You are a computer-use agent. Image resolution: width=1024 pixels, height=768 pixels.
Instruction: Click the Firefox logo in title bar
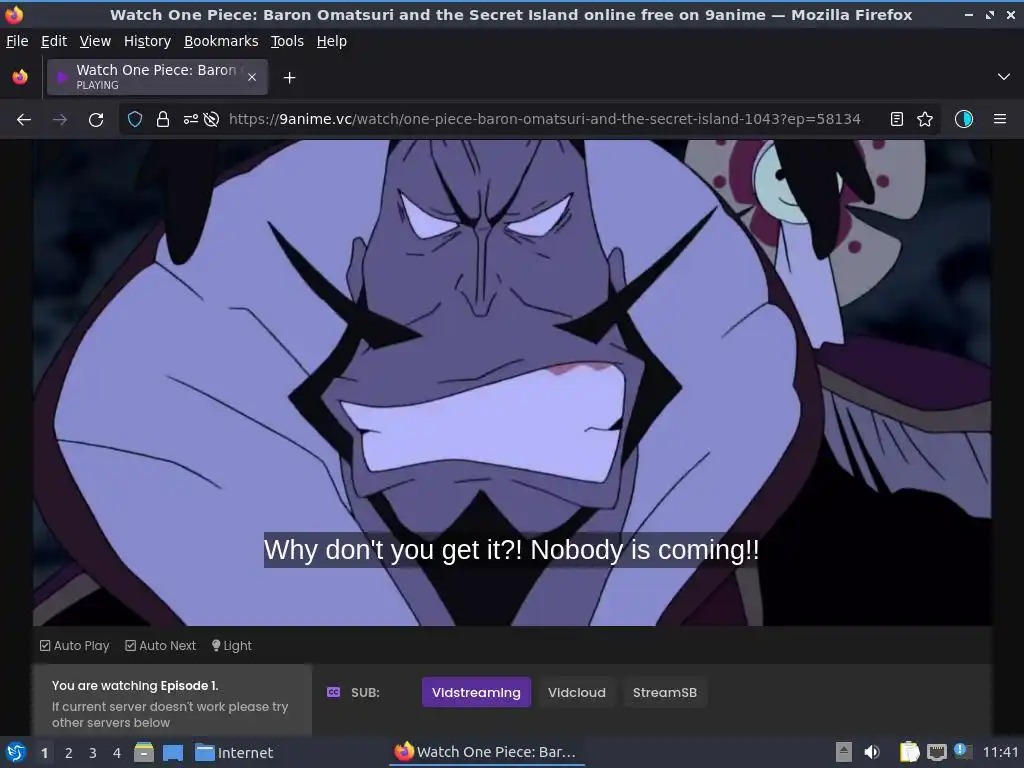coord(14,14)
